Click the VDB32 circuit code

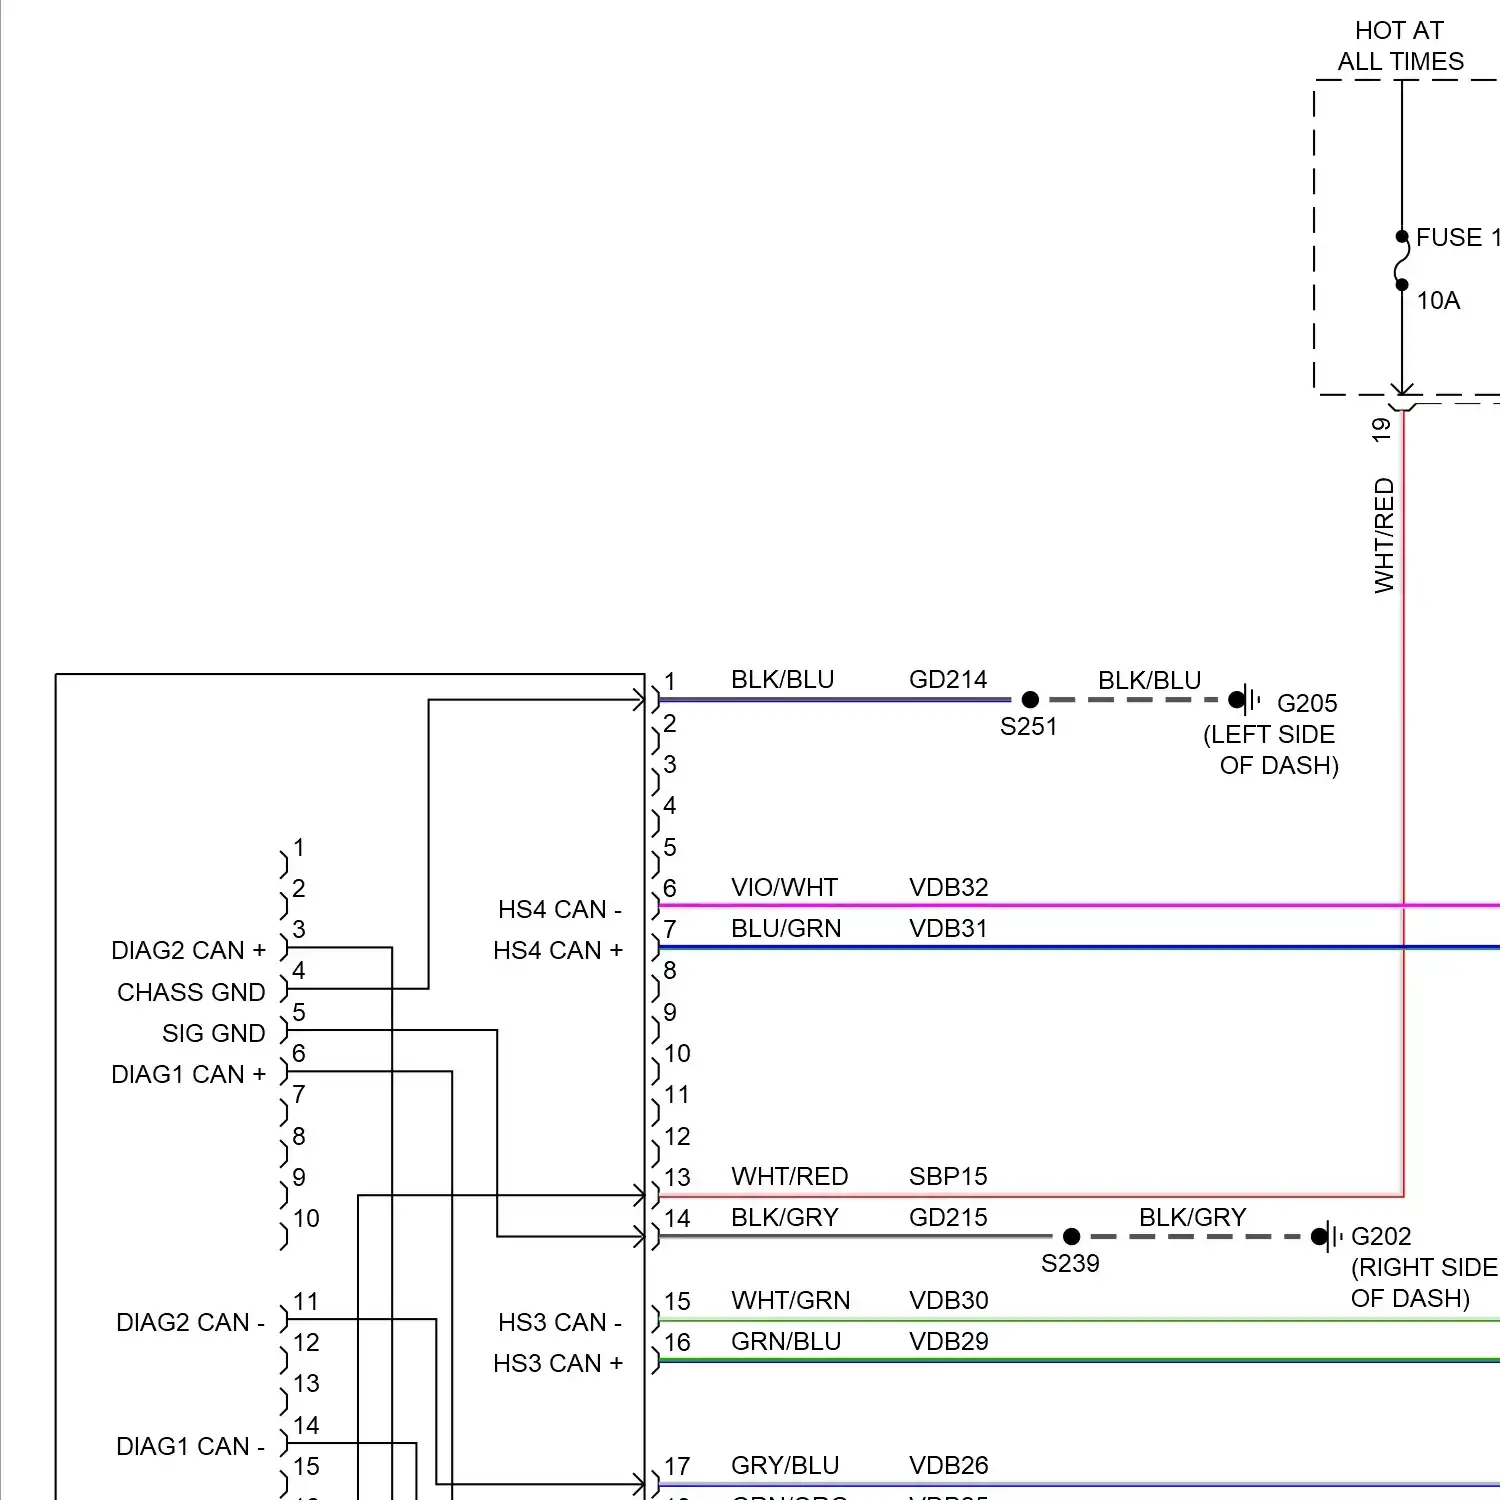click(948, 887)
